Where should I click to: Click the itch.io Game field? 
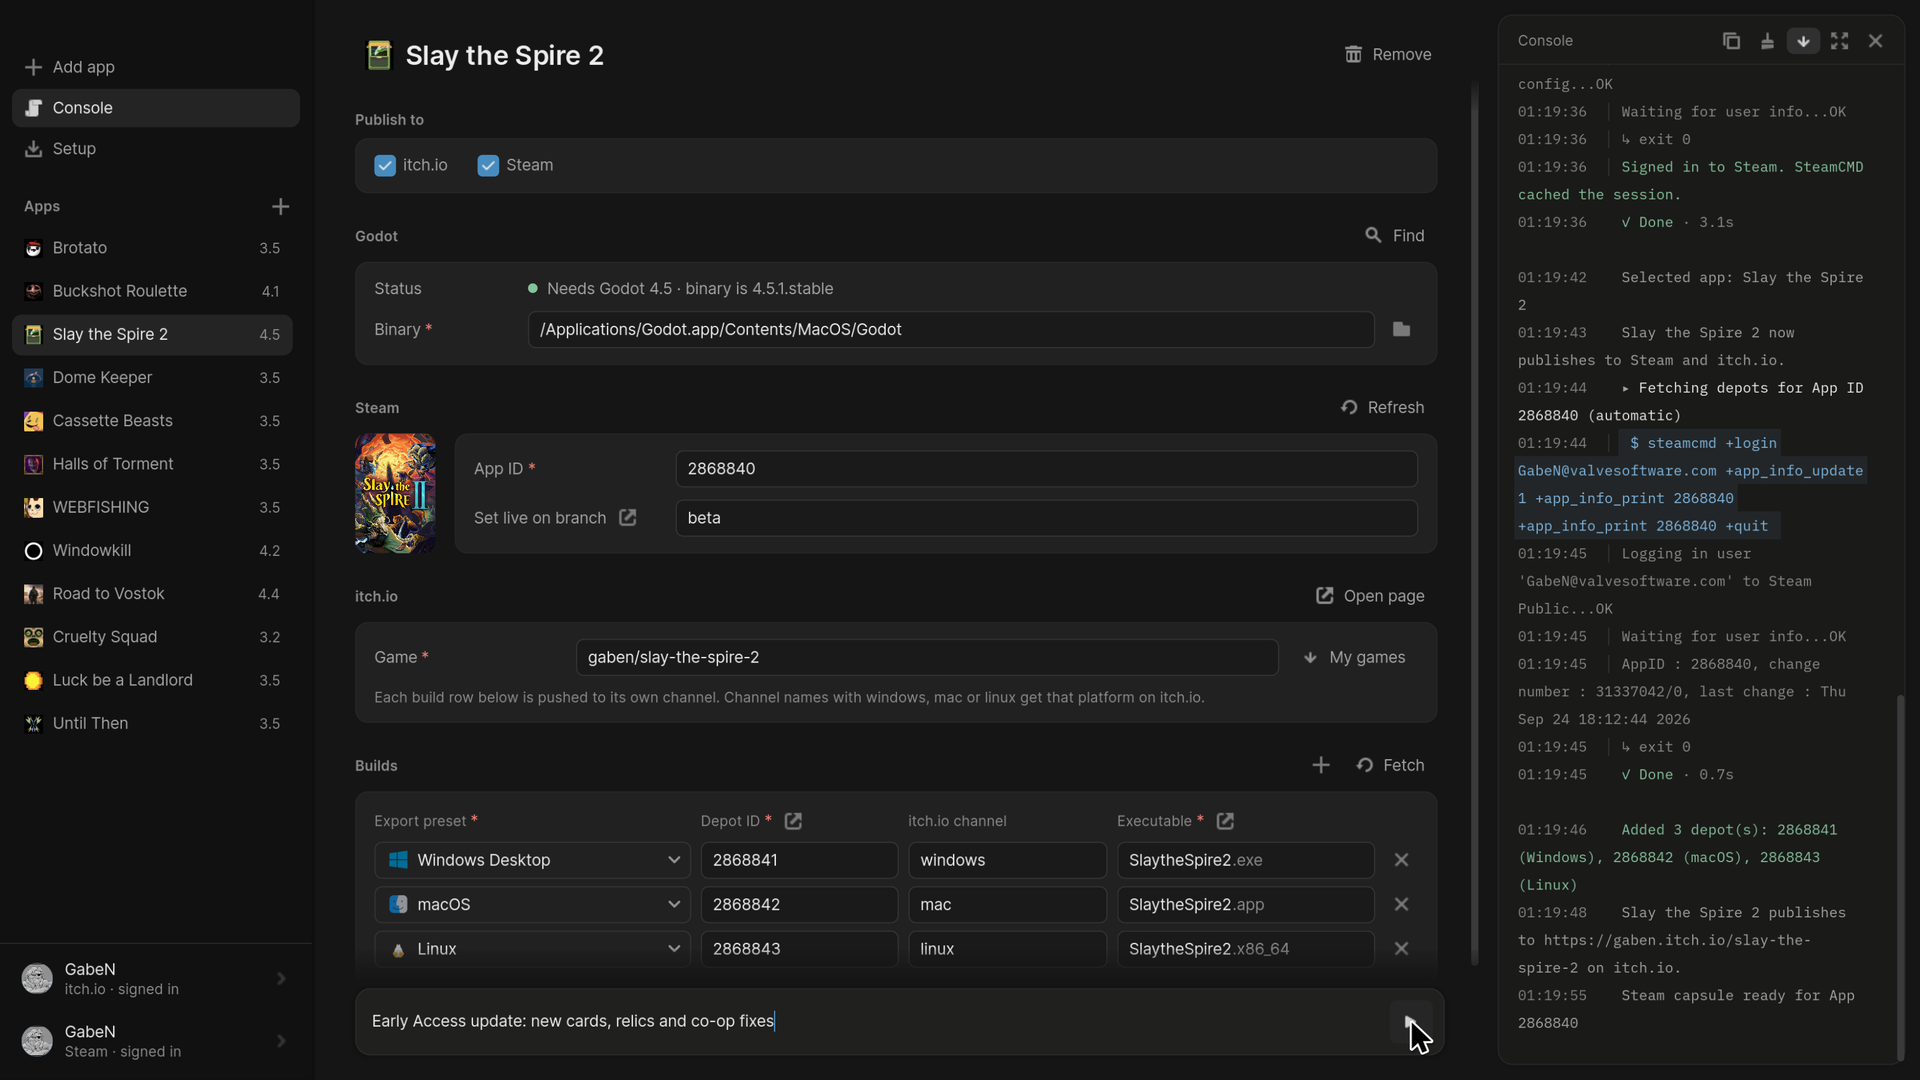(927, 657)
